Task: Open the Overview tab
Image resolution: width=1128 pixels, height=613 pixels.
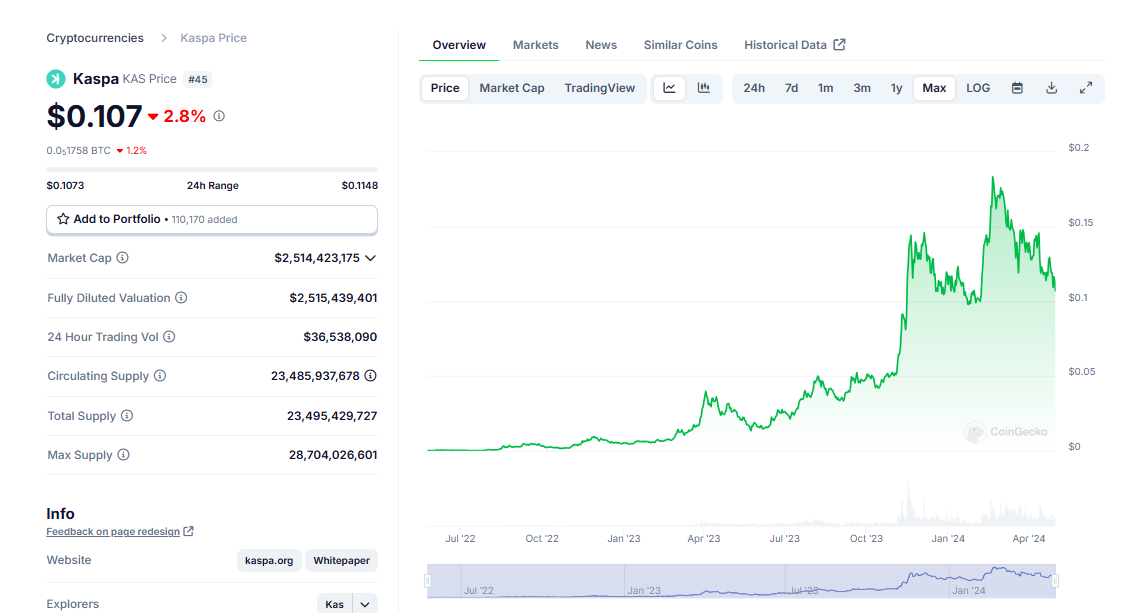Action: (x=459, y=45)
